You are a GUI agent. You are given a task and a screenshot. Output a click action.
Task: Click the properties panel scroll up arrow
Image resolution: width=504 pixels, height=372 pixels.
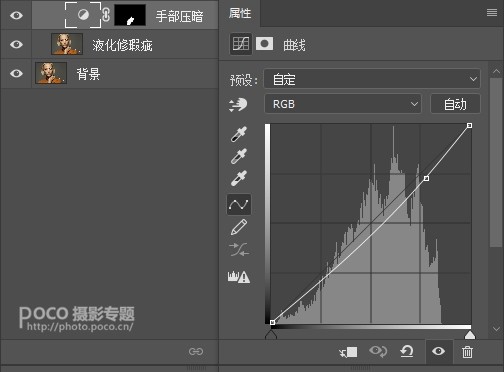click(x=496, y=71)
